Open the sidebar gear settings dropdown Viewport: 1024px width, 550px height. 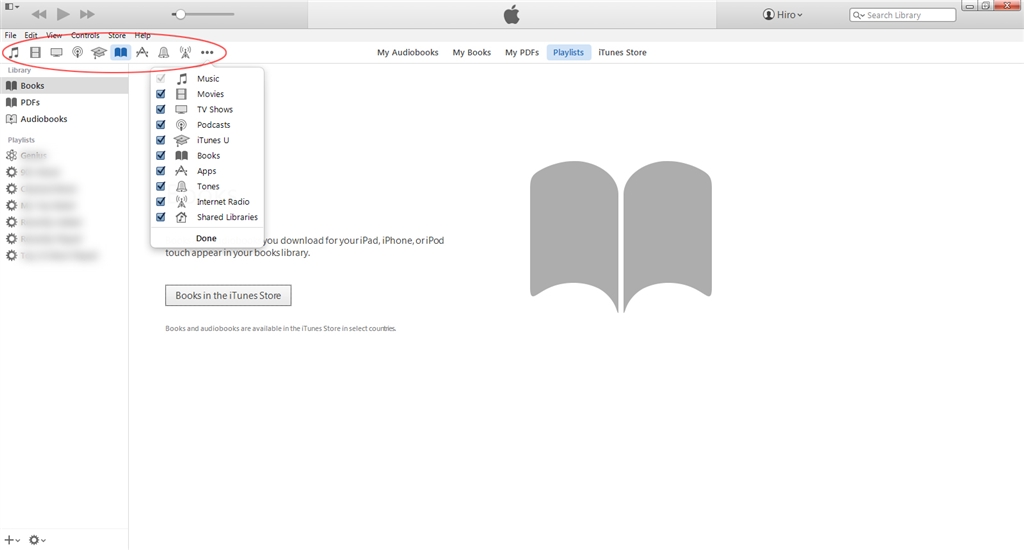tap(37, 540)
